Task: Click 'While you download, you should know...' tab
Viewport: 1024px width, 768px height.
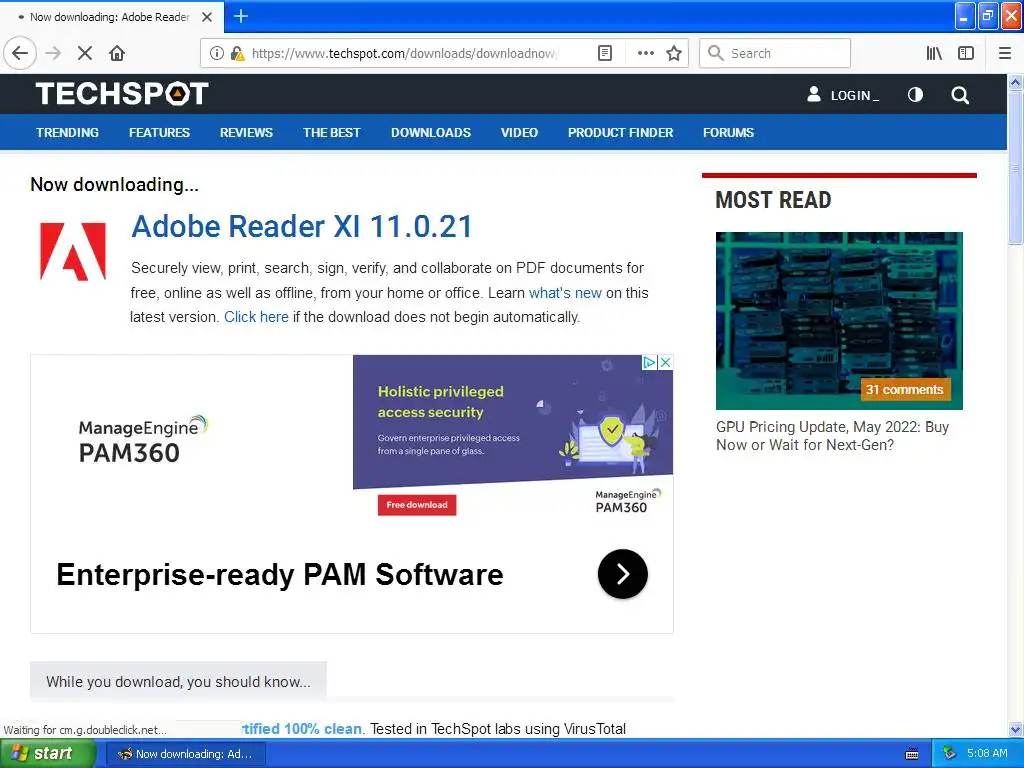Action: coord(178,681)
